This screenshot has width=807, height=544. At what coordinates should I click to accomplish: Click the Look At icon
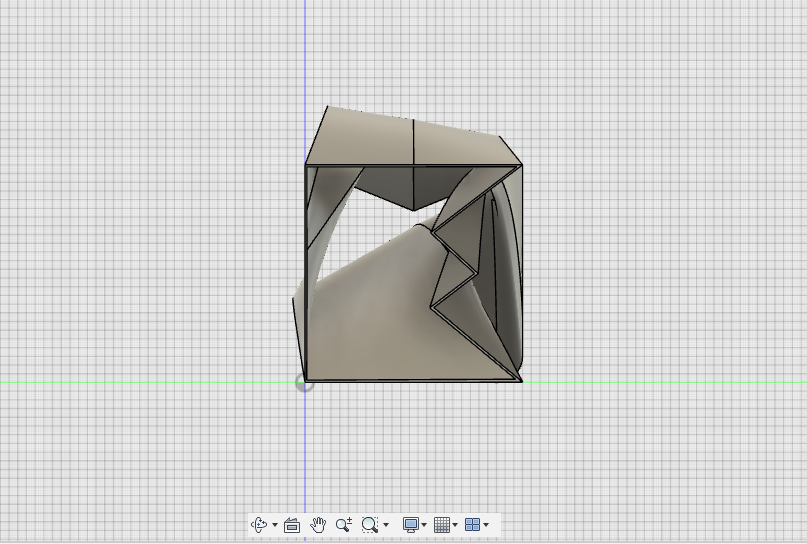(x=292, y=525)
